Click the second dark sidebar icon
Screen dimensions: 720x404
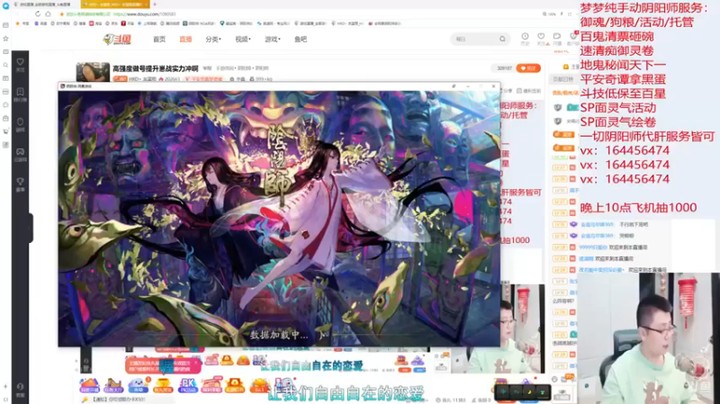(x=20, y=92)
